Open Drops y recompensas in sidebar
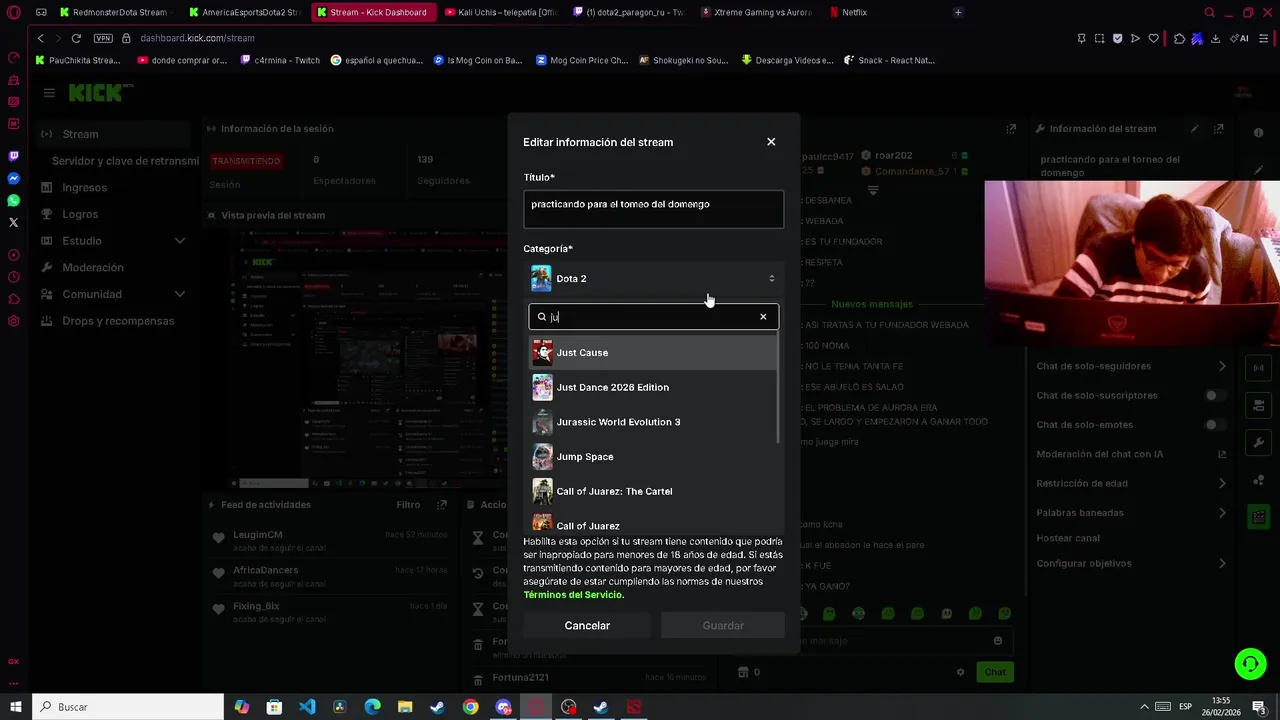1280x720 pixels. tap(118, 321)
